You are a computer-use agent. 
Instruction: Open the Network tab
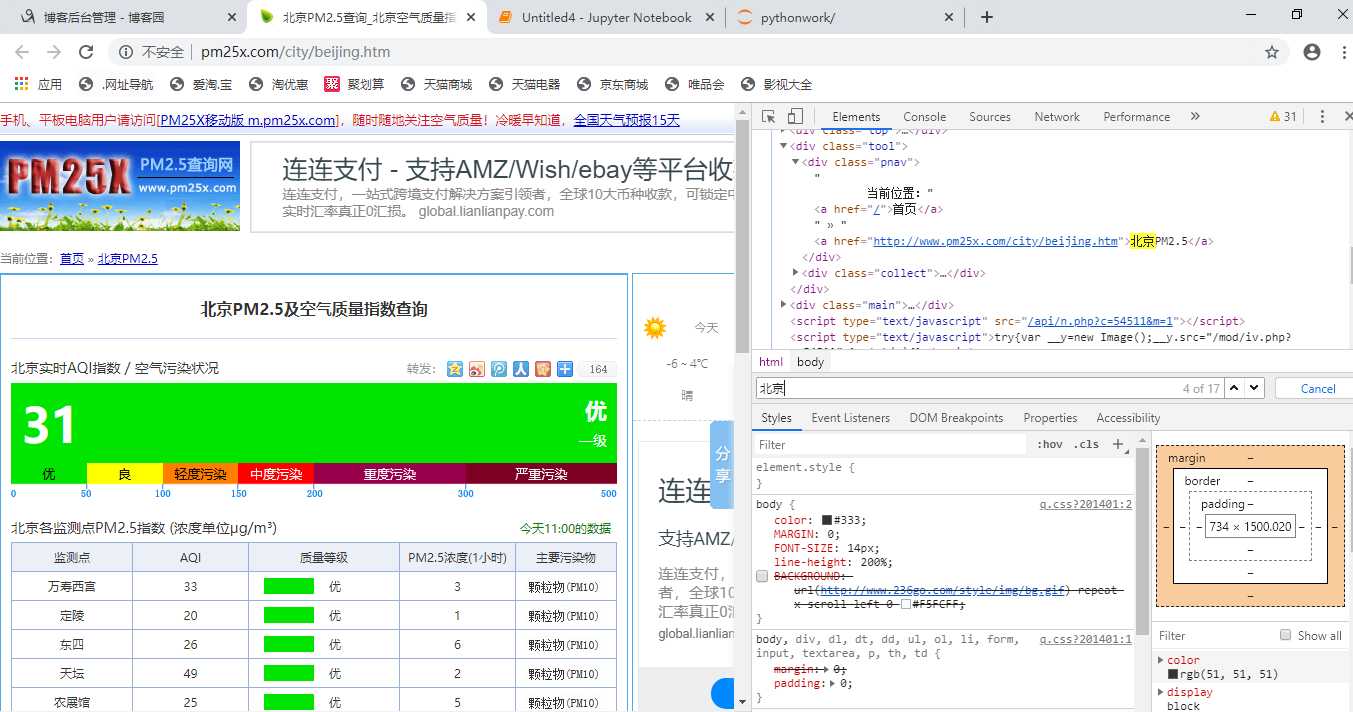pos(1057,116)
